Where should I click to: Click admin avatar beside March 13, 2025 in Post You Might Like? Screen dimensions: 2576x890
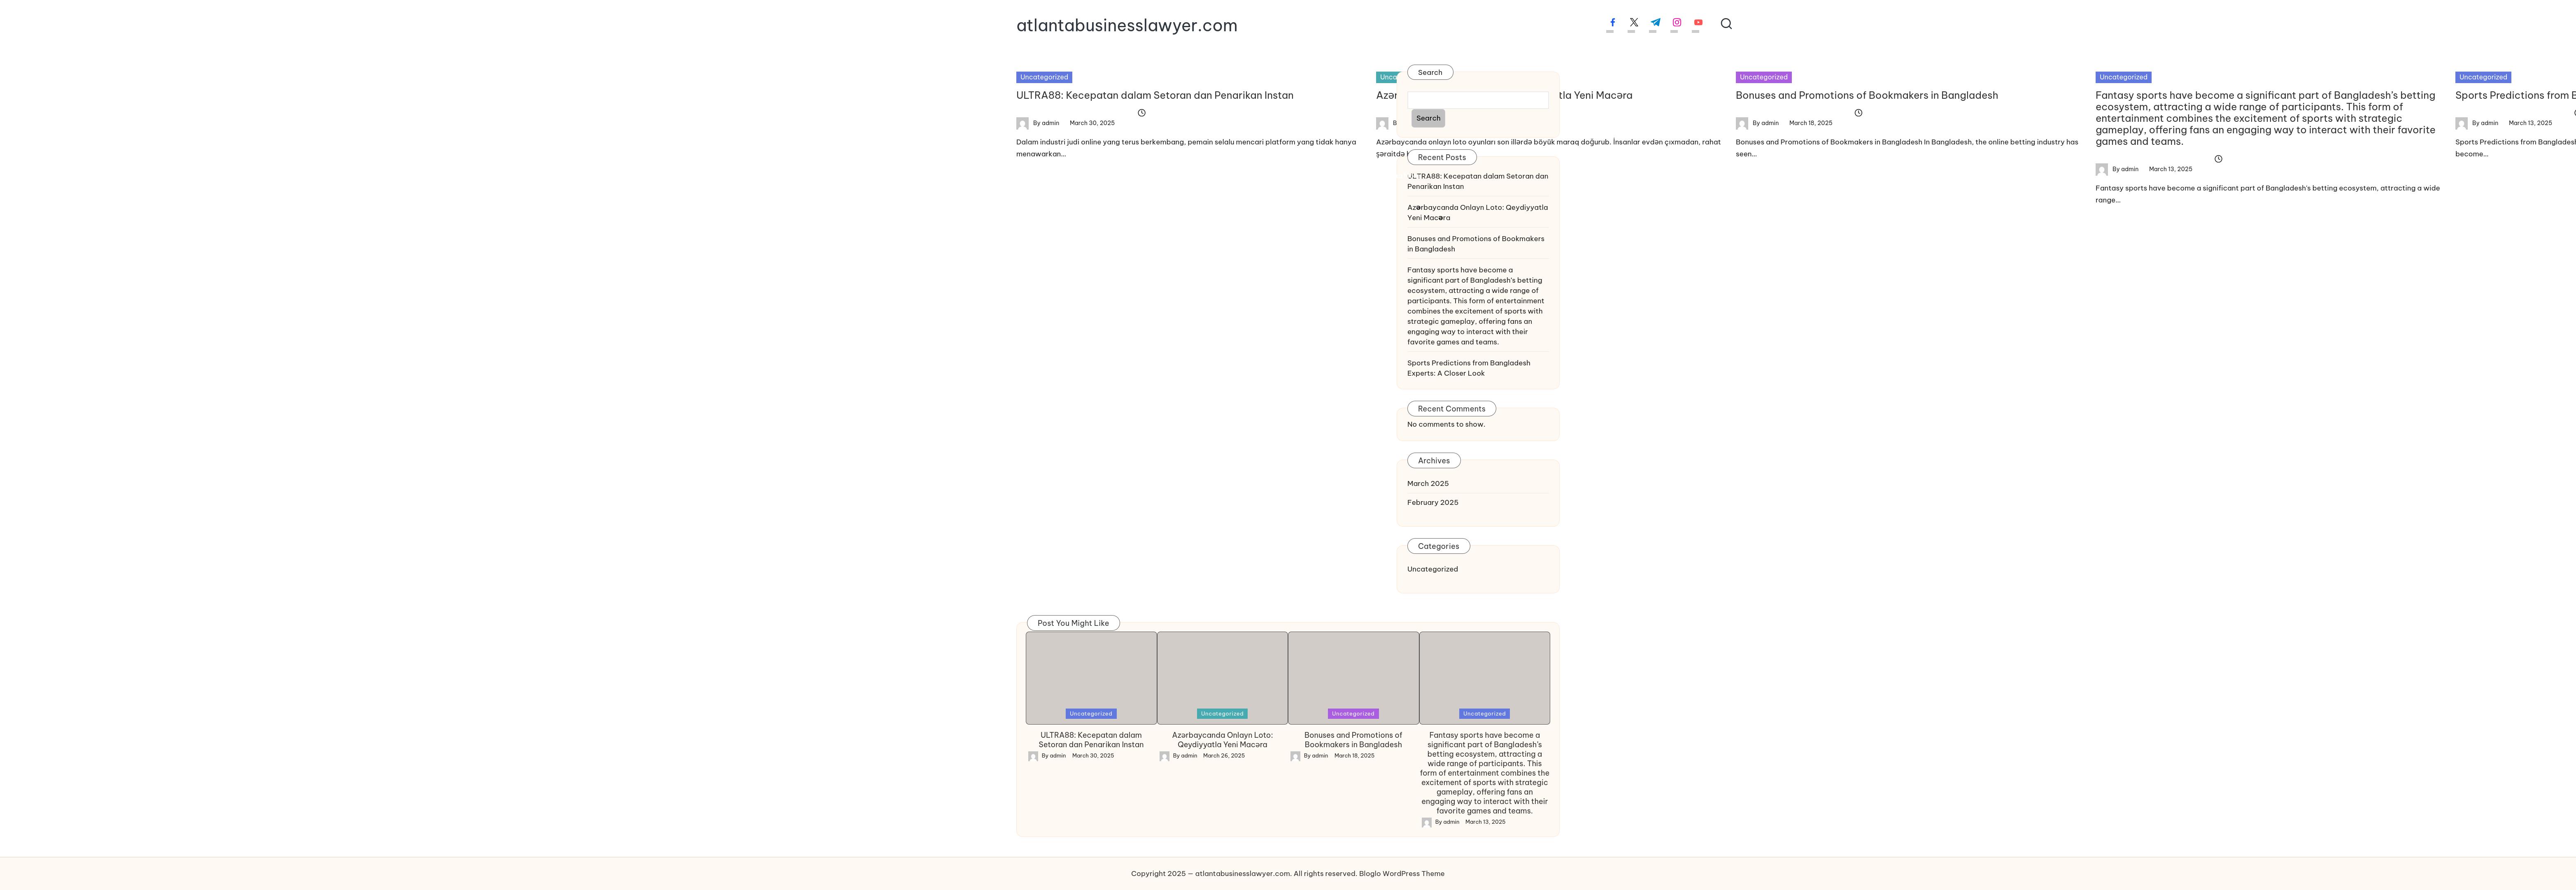1427,823
